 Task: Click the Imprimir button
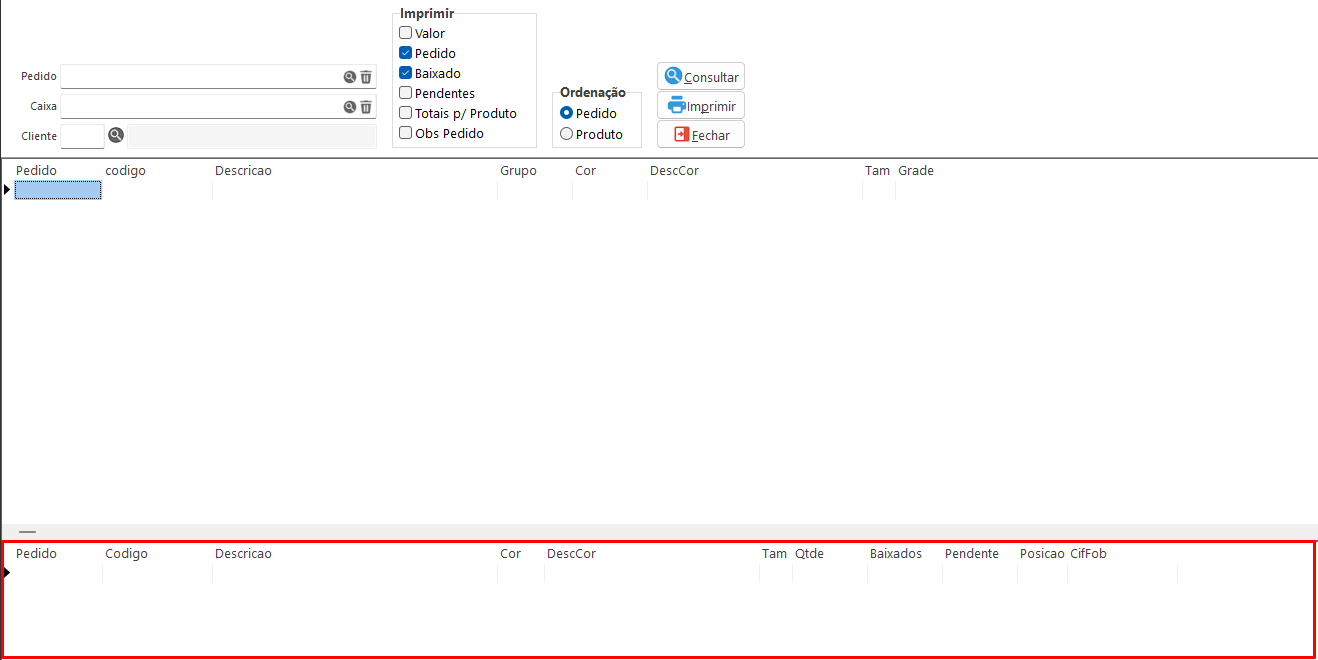[701, 106]
